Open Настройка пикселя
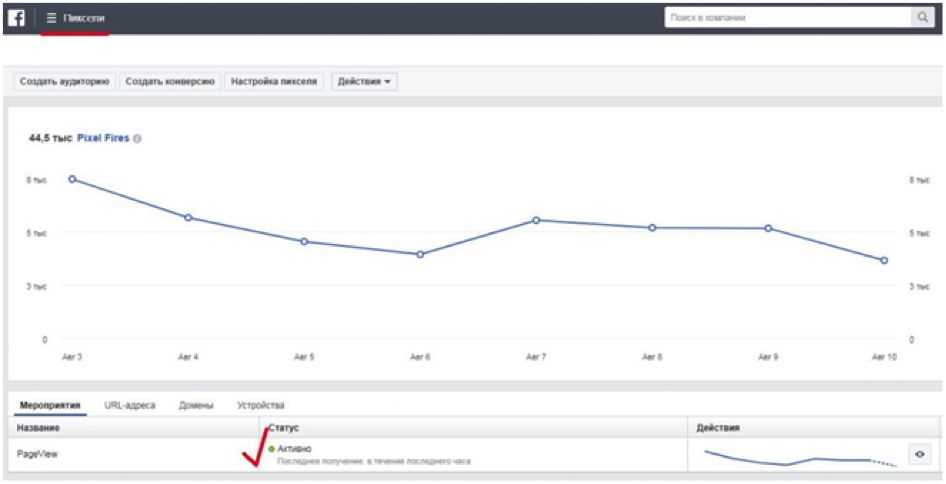Screen dimensions: 946x484 [x=274, y=81]
